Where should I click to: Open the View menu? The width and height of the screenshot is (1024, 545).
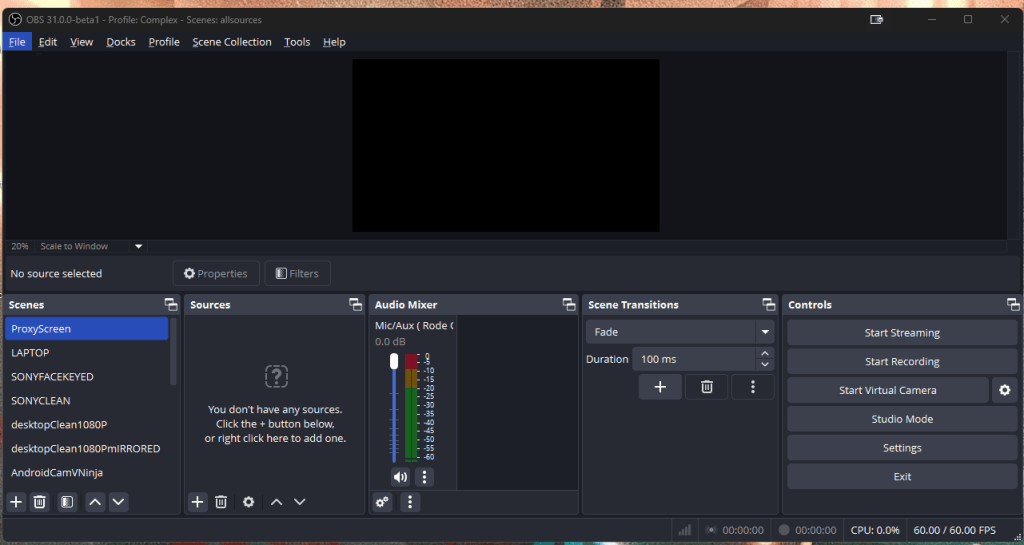pyautogui.click(x=82, y=42)
